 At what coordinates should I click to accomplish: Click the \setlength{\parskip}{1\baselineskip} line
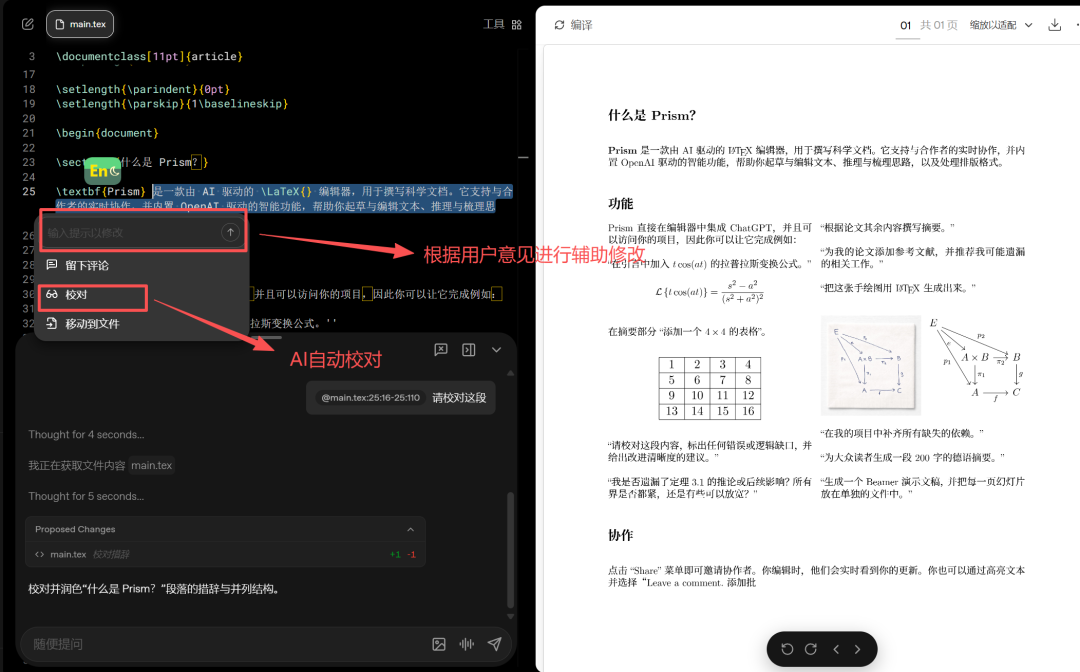[x=172, y=104]
